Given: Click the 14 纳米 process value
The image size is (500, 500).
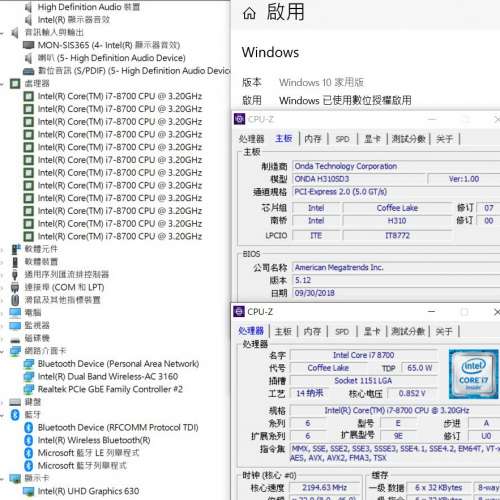Looking at the screenshot, I should pyautogui.click(x=310, y=393).
